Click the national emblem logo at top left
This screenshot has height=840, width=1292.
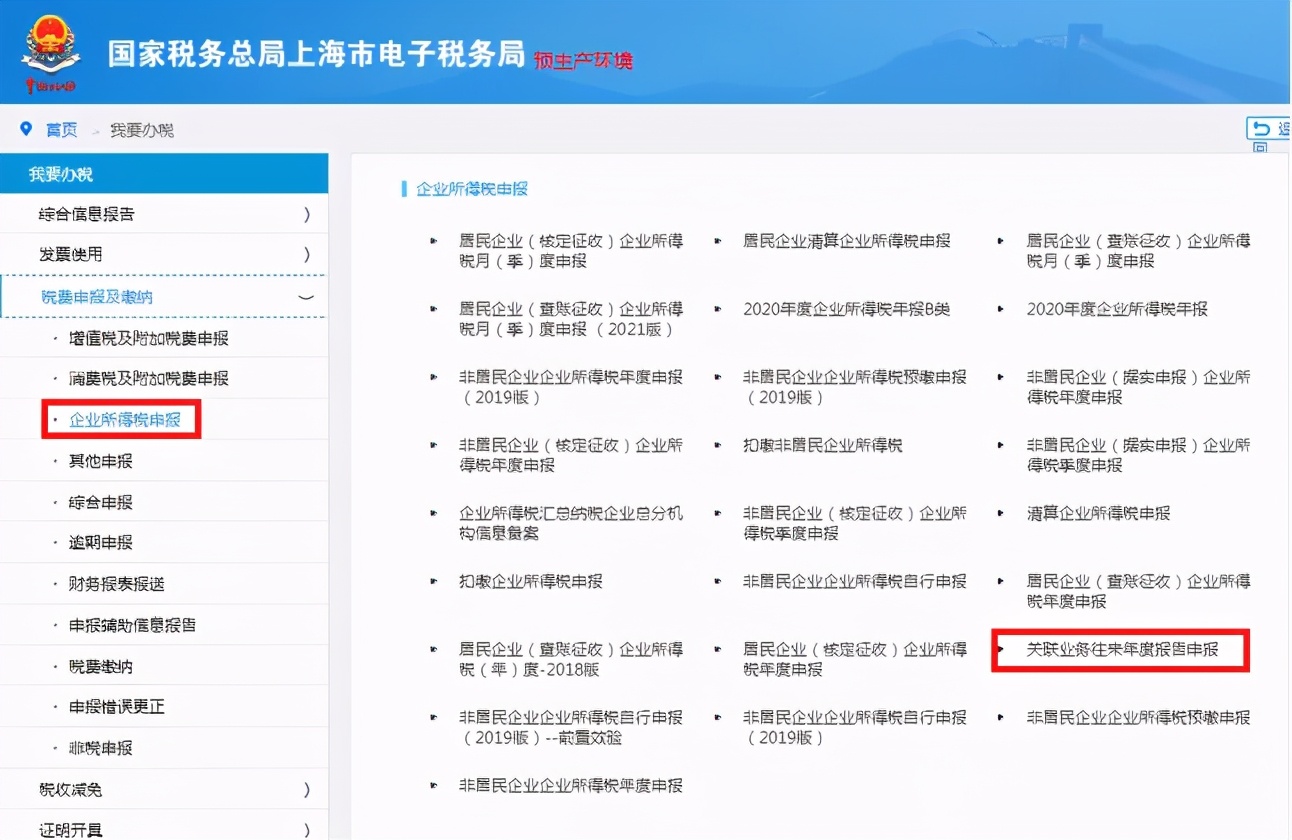[51, 45]
